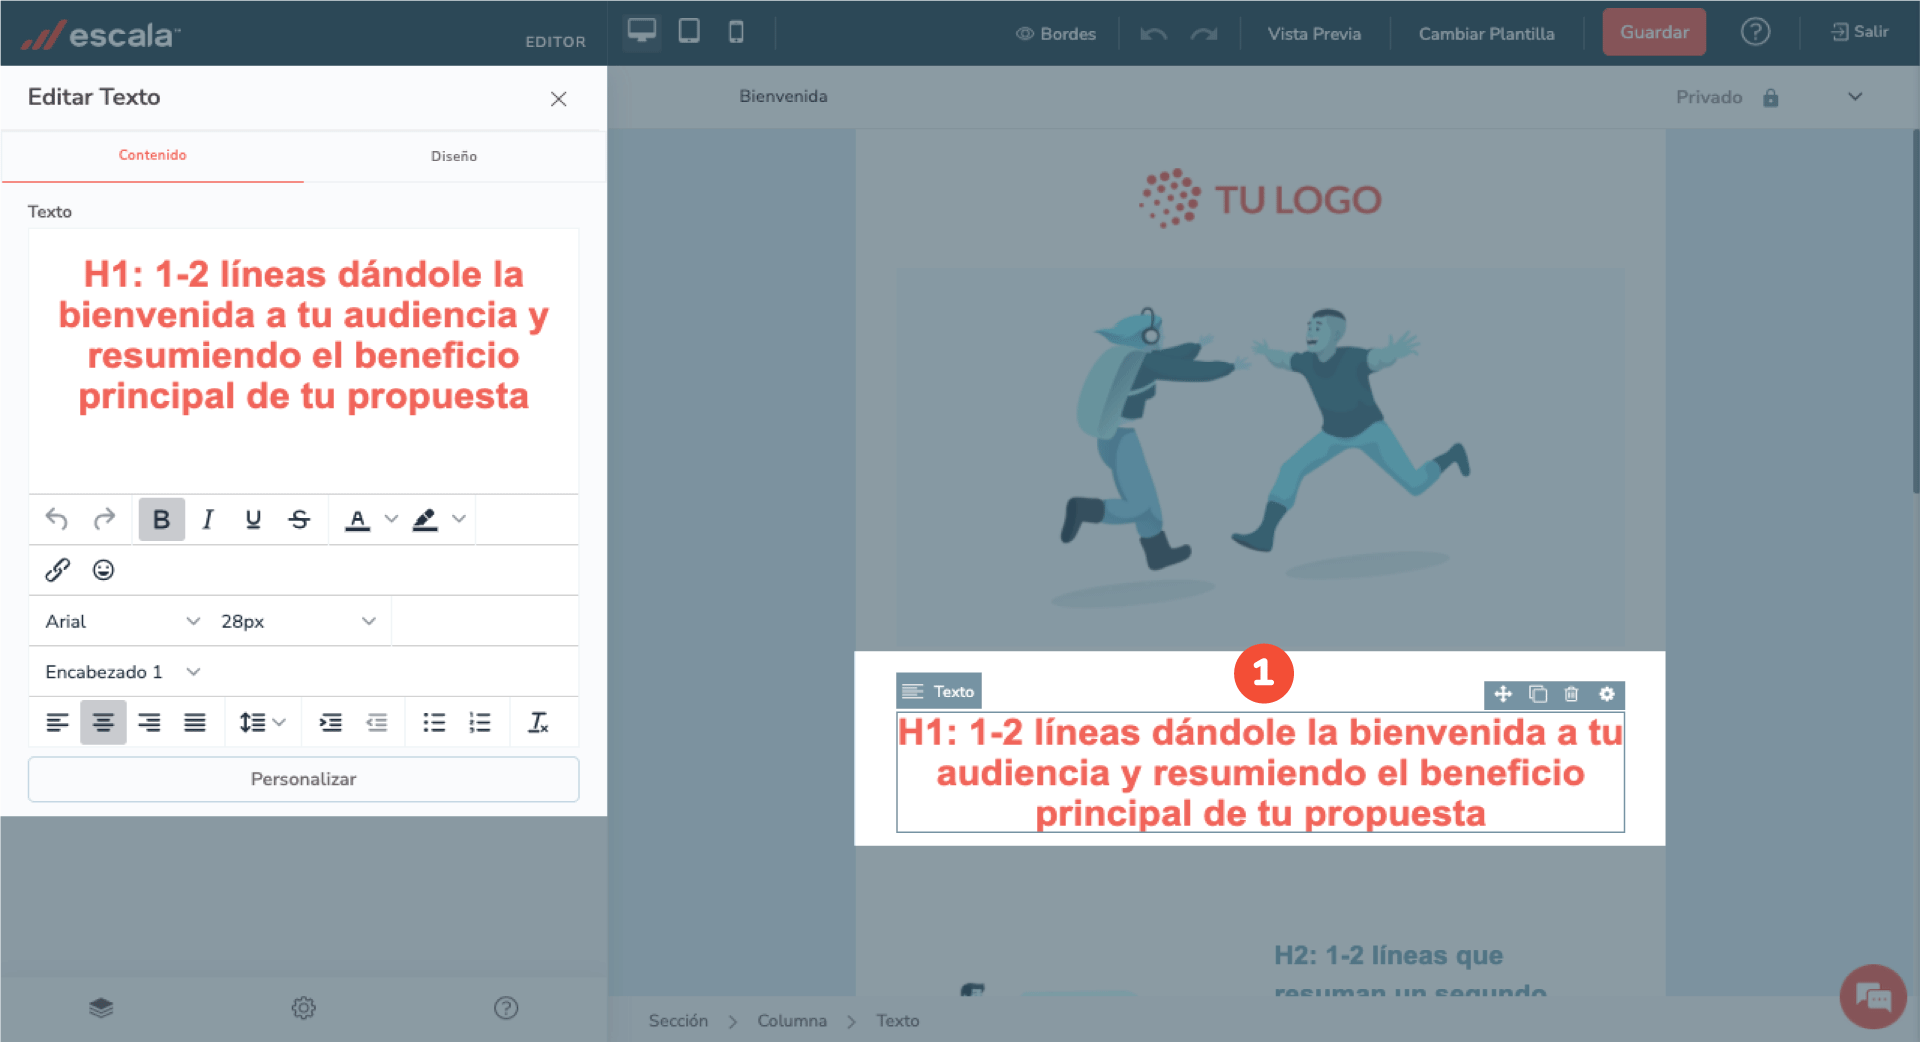Open the Encabezado 1 format dropdown
Screen dimensions: 1920x1042
[x=122, y=672]
